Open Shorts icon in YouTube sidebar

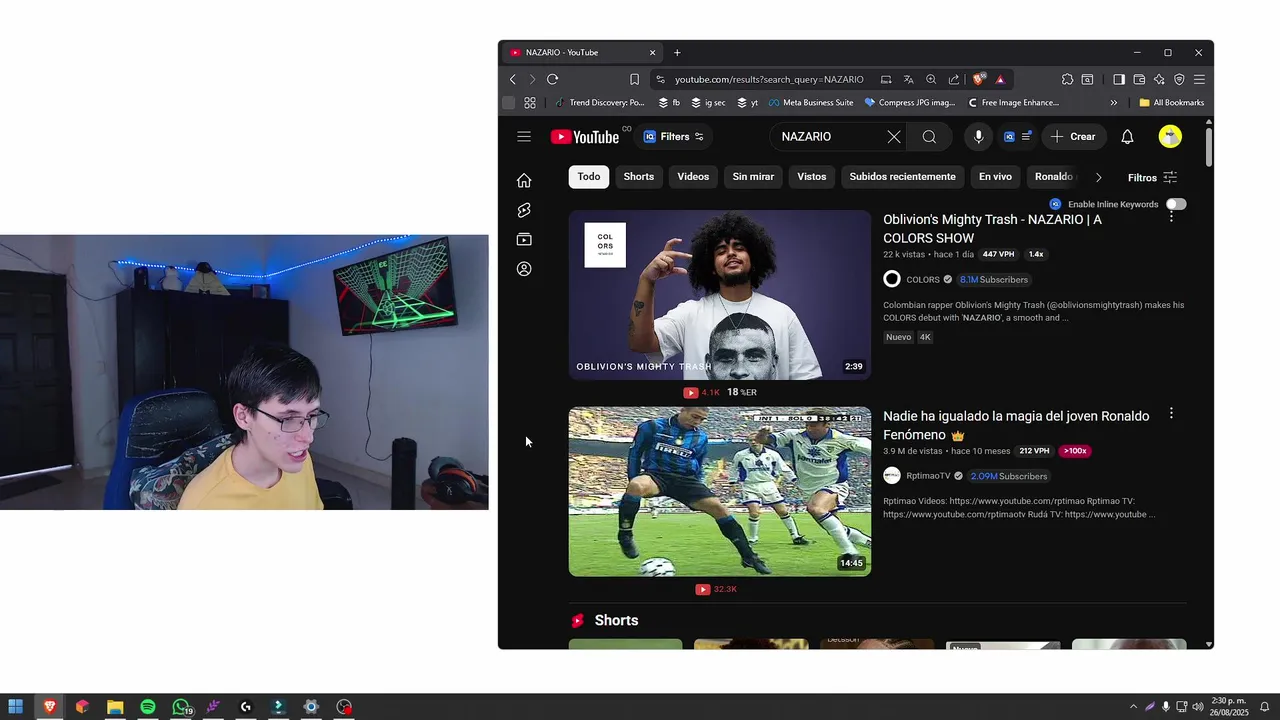click(524, 210)
